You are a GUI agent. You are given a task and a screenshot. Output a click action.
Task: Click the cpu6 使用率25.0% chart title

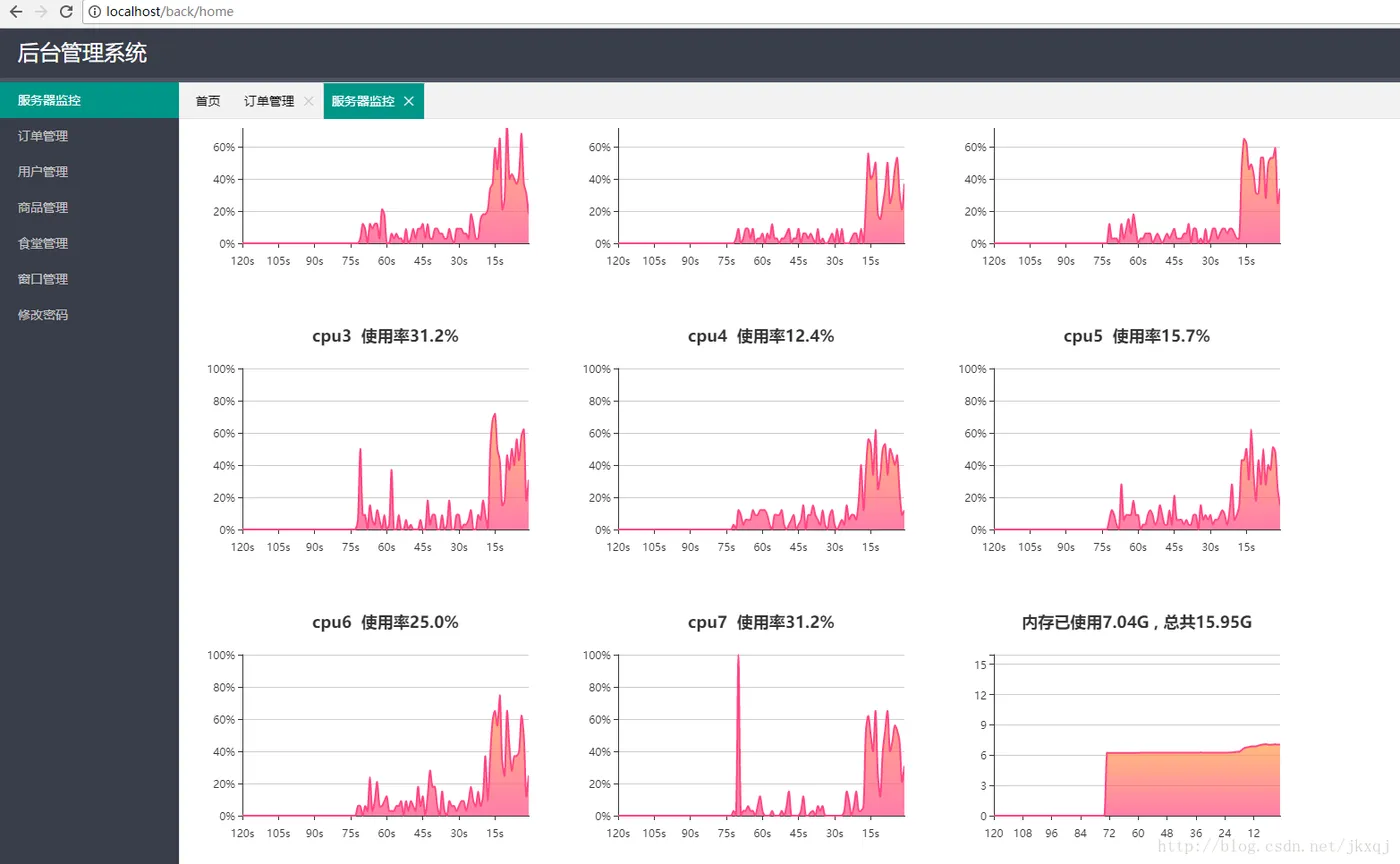(385, 623)
